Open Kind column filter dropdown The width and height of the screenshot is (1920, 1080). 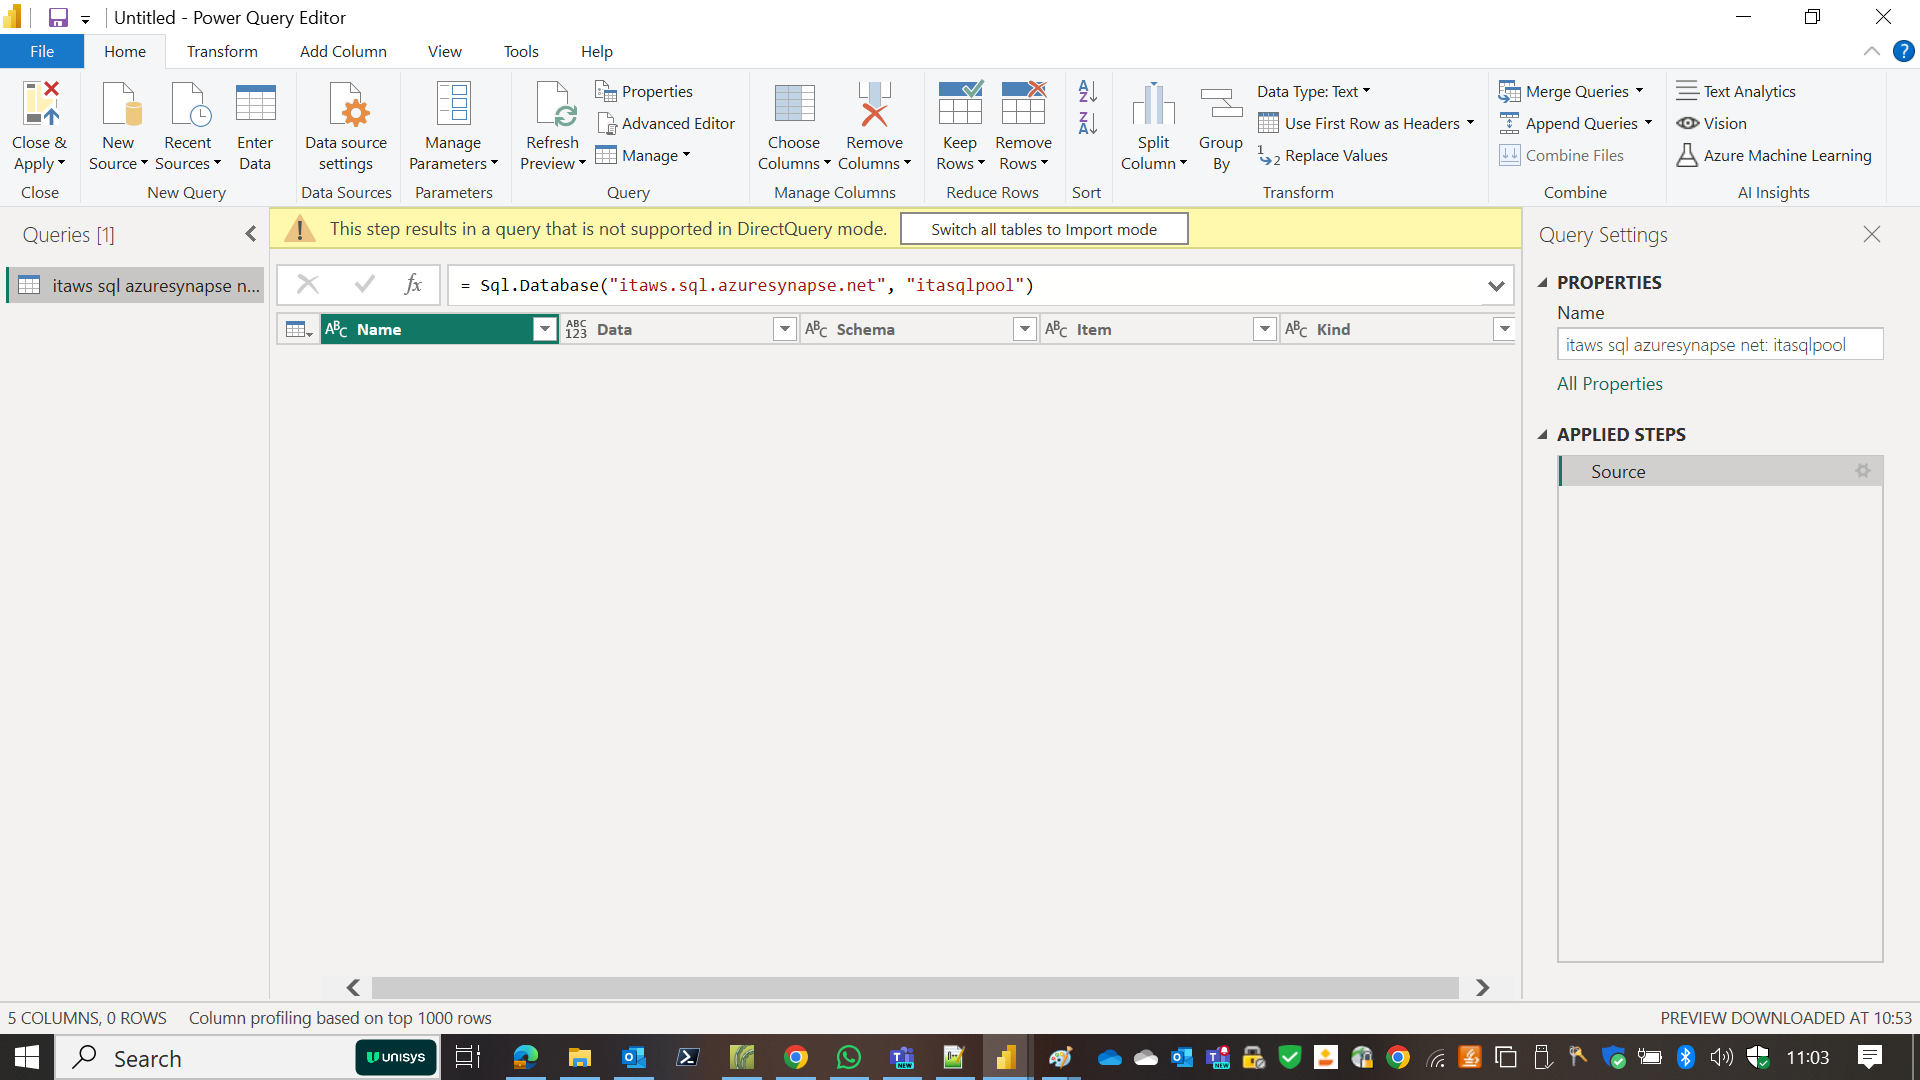click(1505, 329)
